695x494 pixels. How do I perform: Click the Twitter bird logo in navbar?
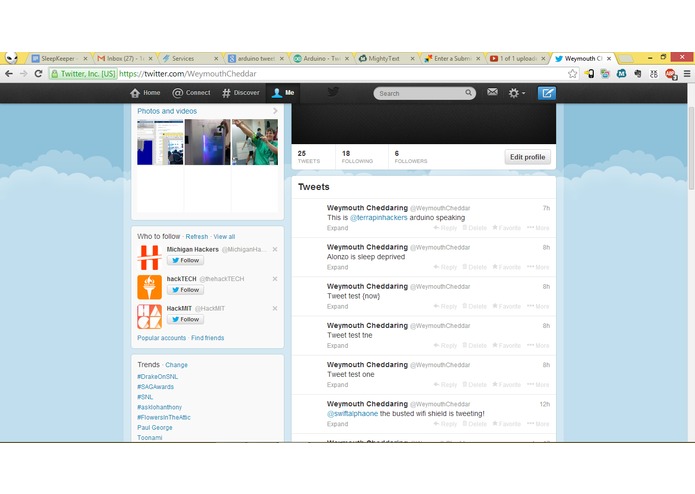point(333,92)
